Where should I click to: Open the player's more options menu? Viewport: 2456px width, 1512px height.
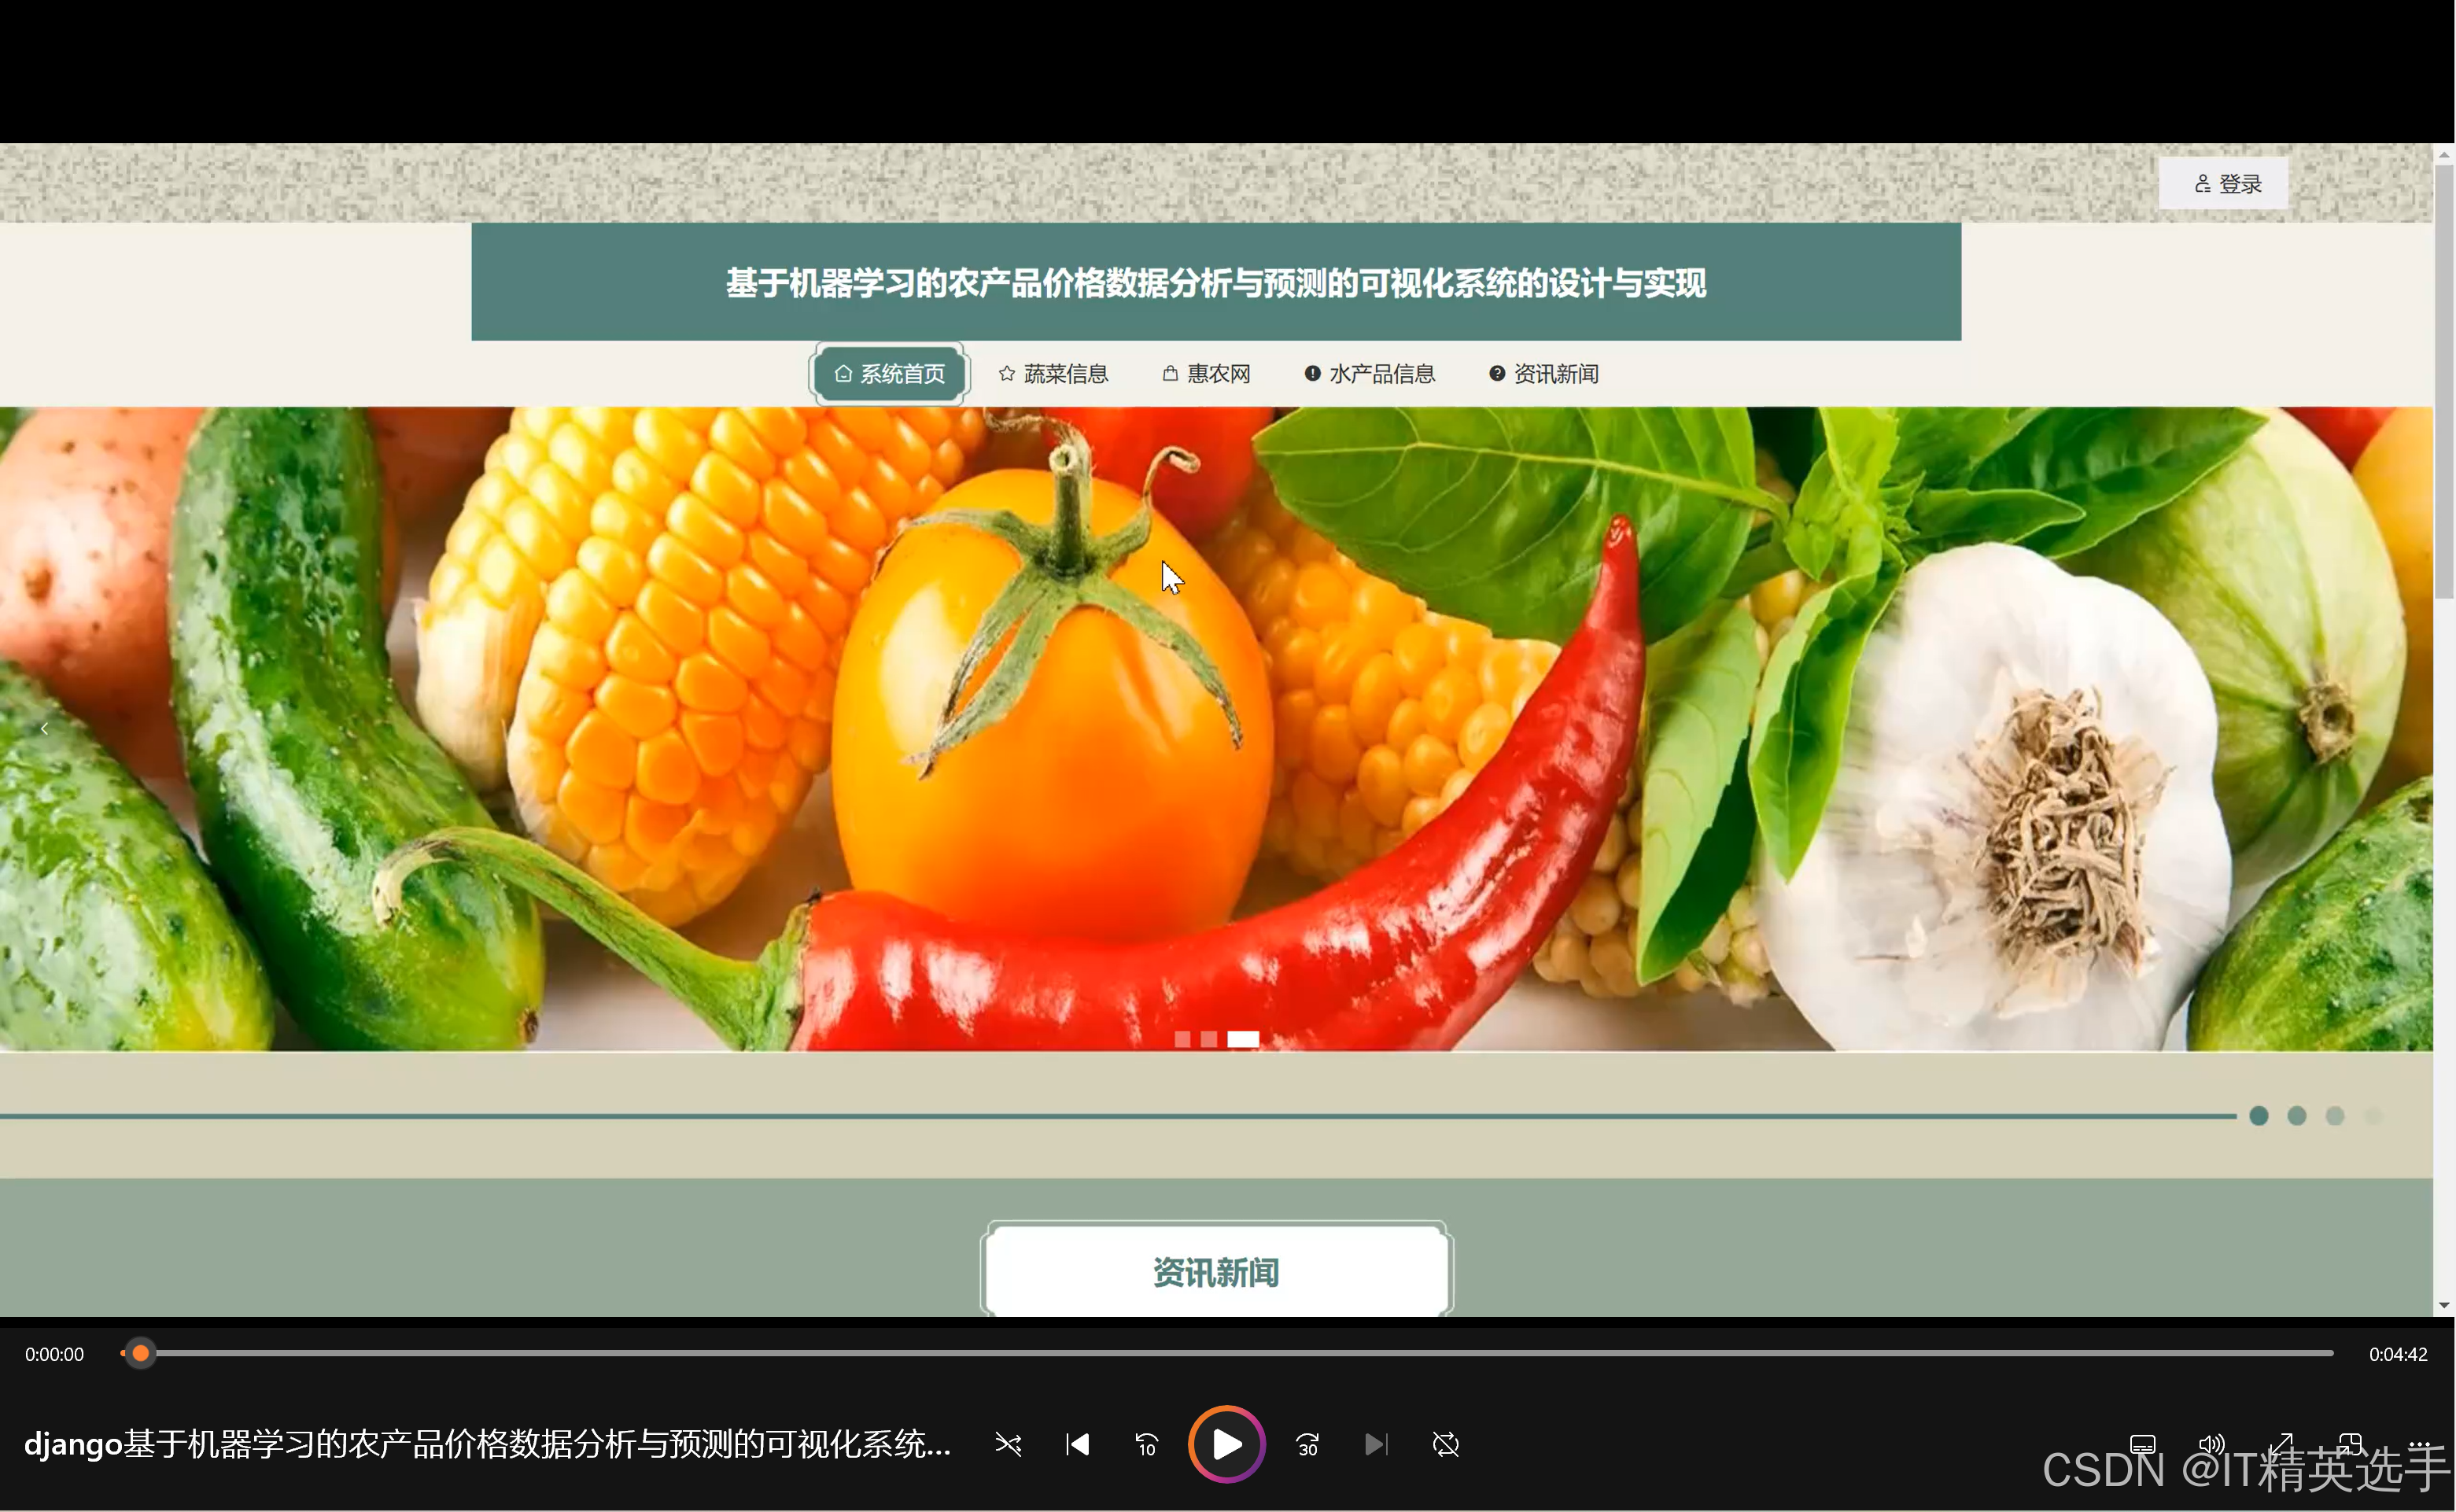(2418, 1444)
